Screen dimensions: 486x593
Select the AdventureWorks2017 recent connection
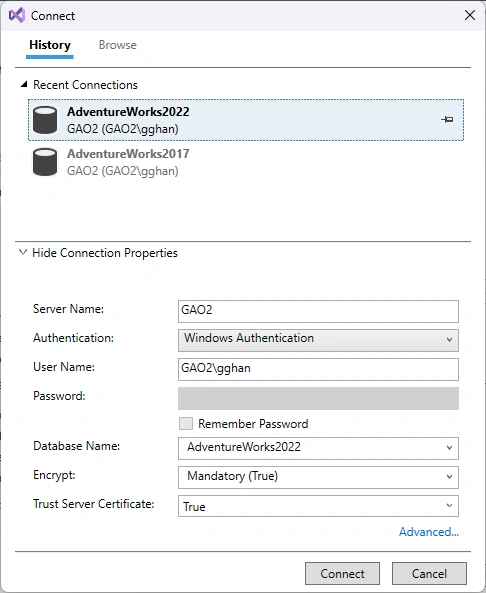click(x=246, y=162)
